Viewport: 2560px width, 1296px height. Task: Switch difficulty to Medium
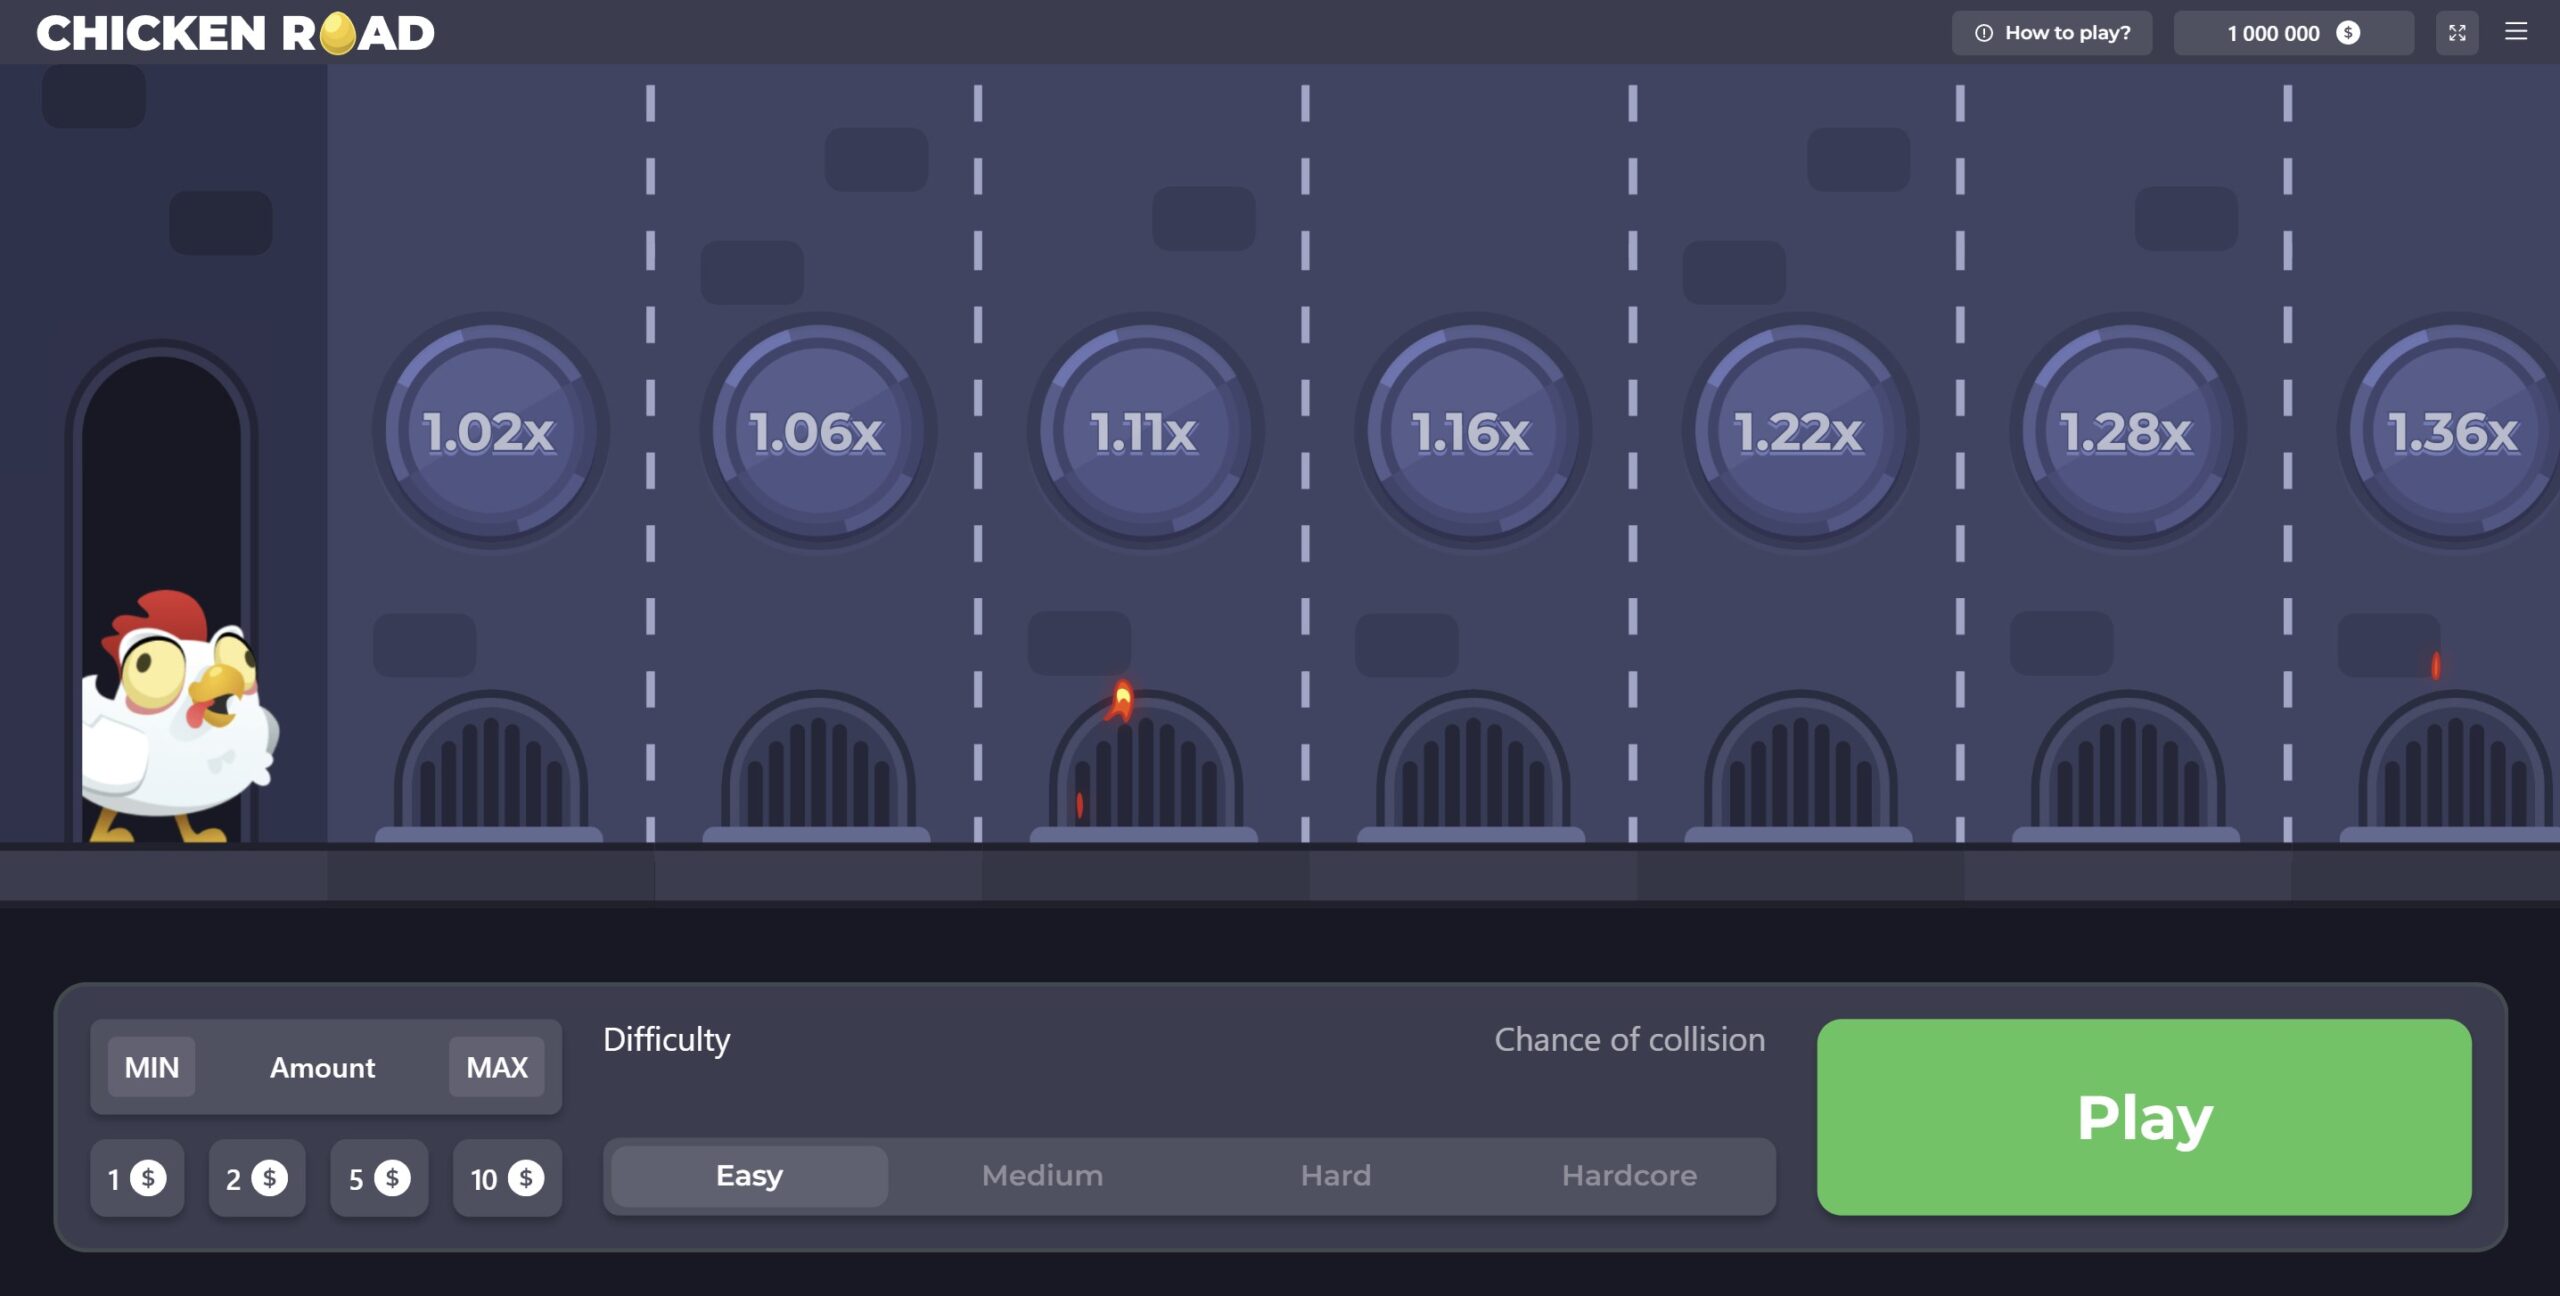click(x=1042, y=1175)
